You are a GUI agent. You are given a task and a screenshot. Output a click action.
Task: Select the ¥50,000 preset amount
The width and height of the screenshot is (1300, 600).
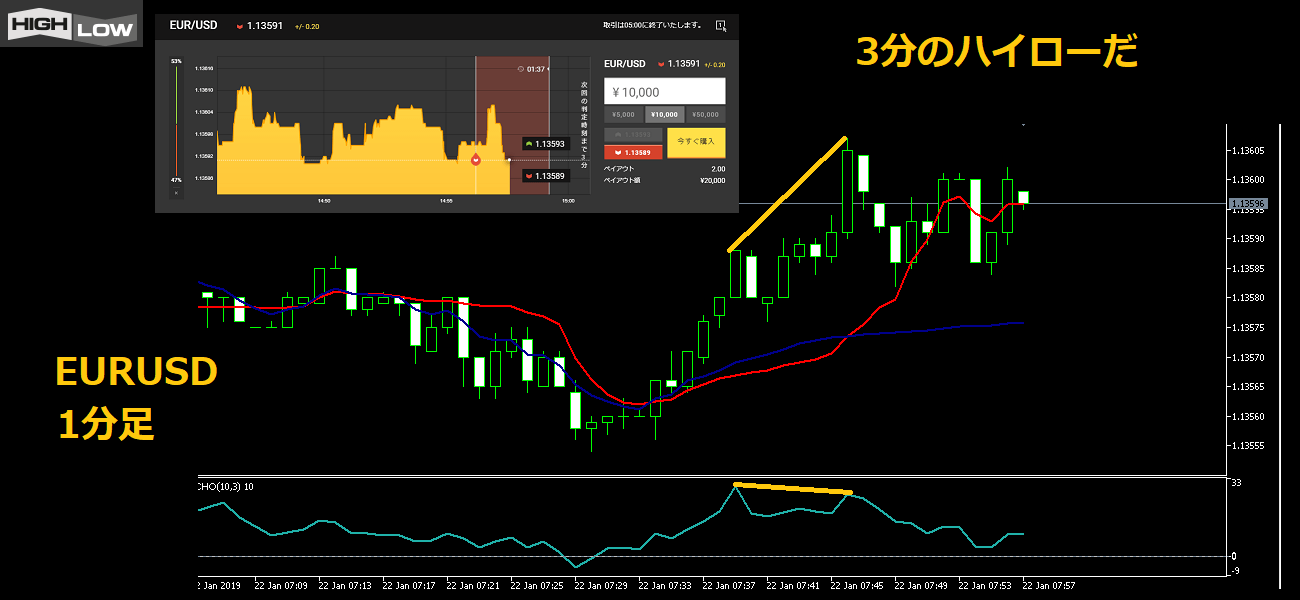coord(705,114)
